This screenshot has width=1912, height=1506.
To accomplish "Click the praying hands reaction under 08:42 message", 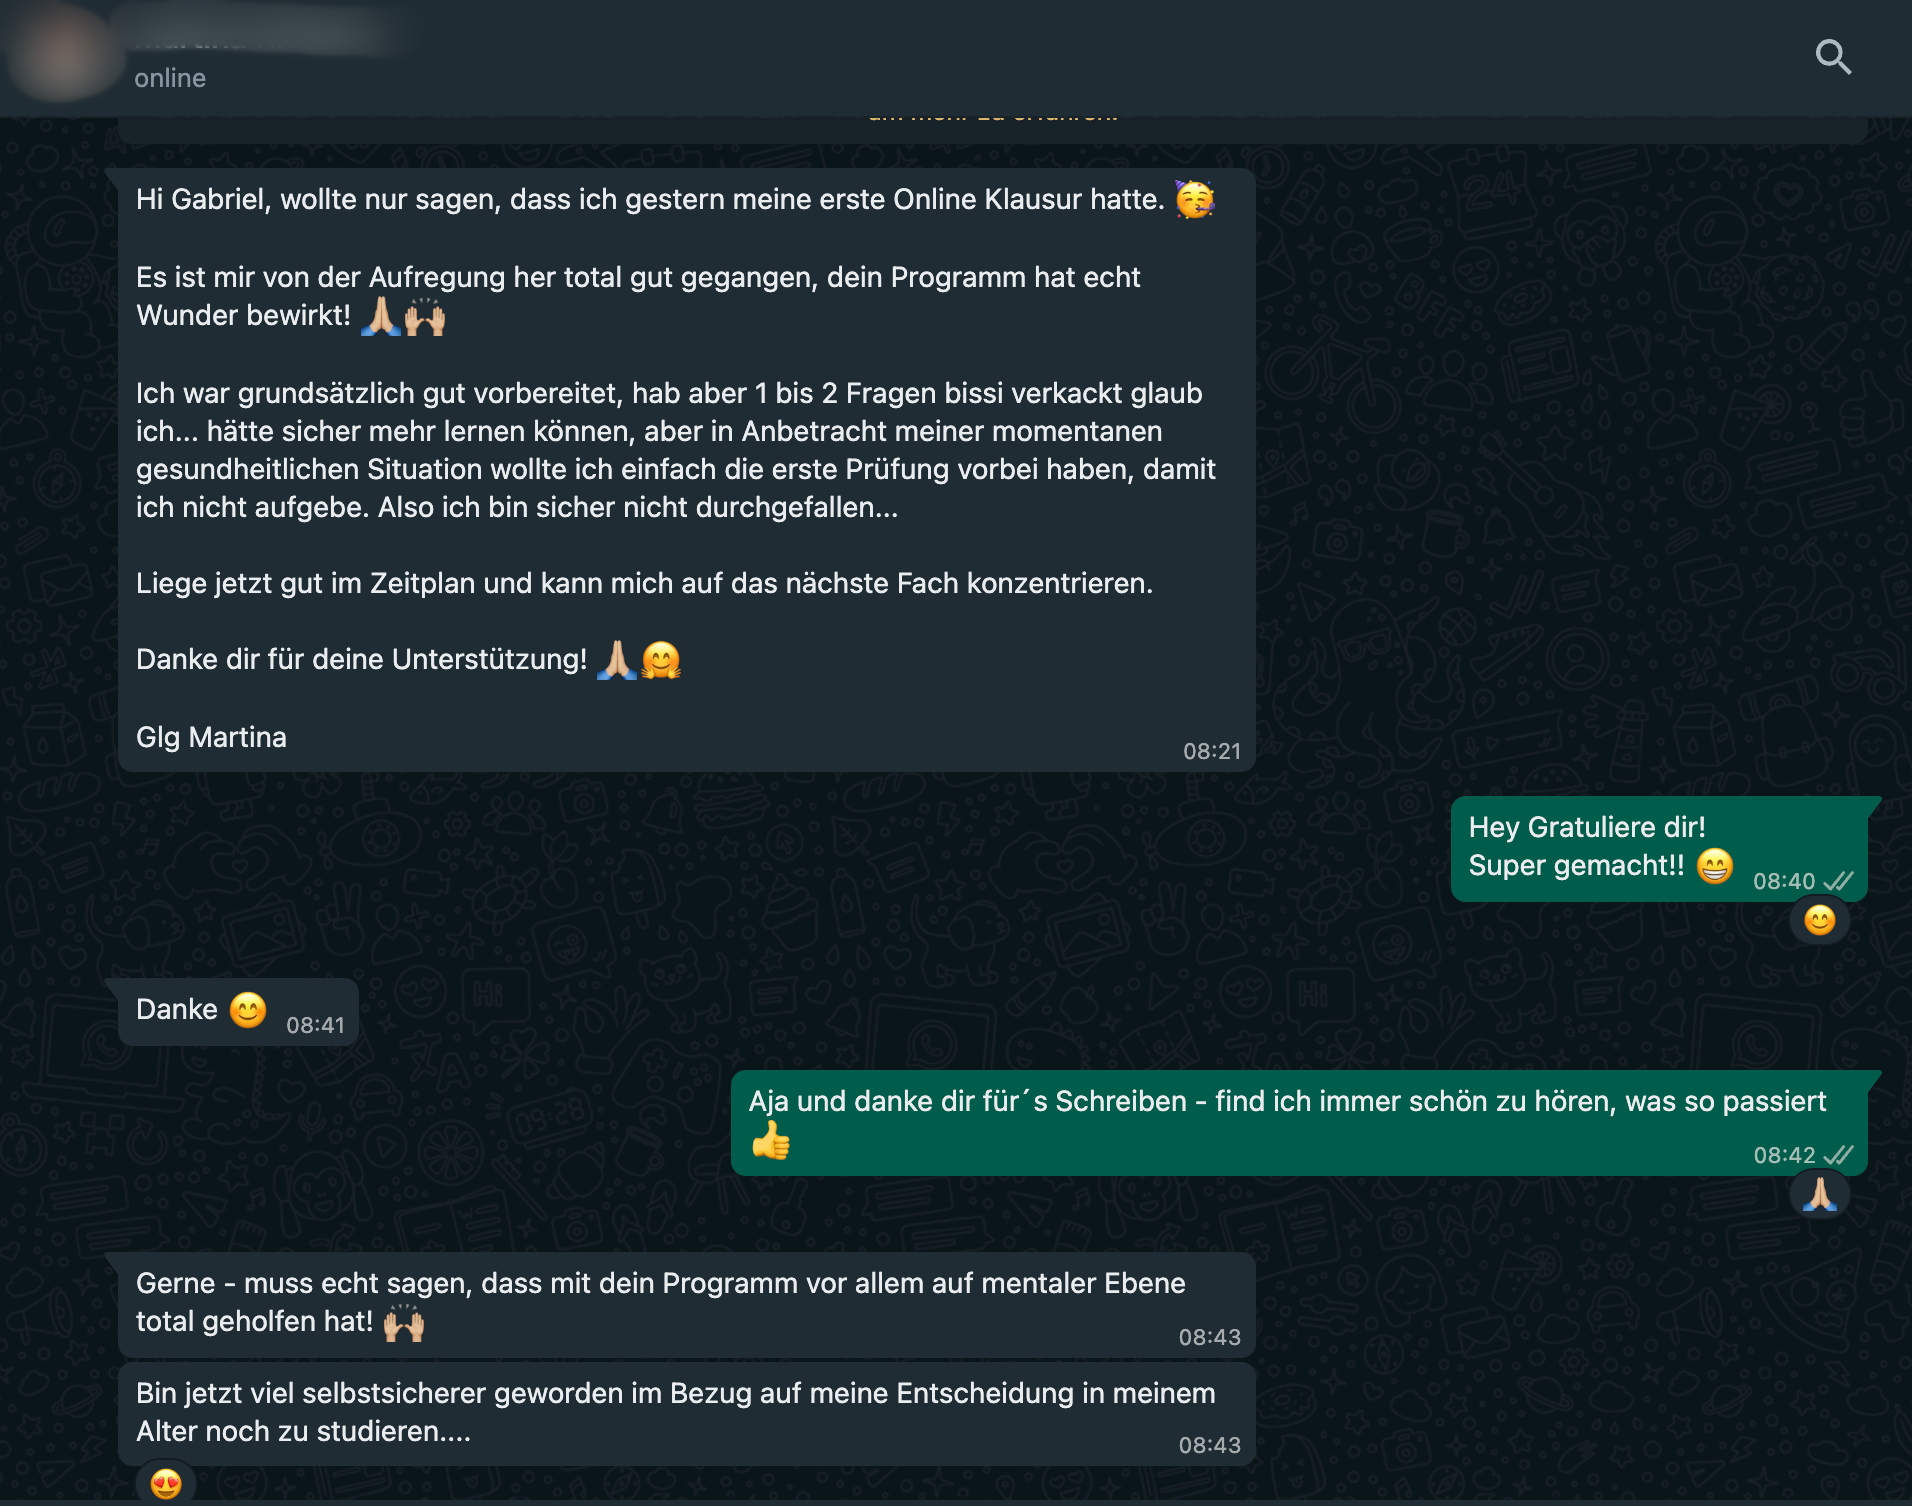I will coord(1819,1194).
